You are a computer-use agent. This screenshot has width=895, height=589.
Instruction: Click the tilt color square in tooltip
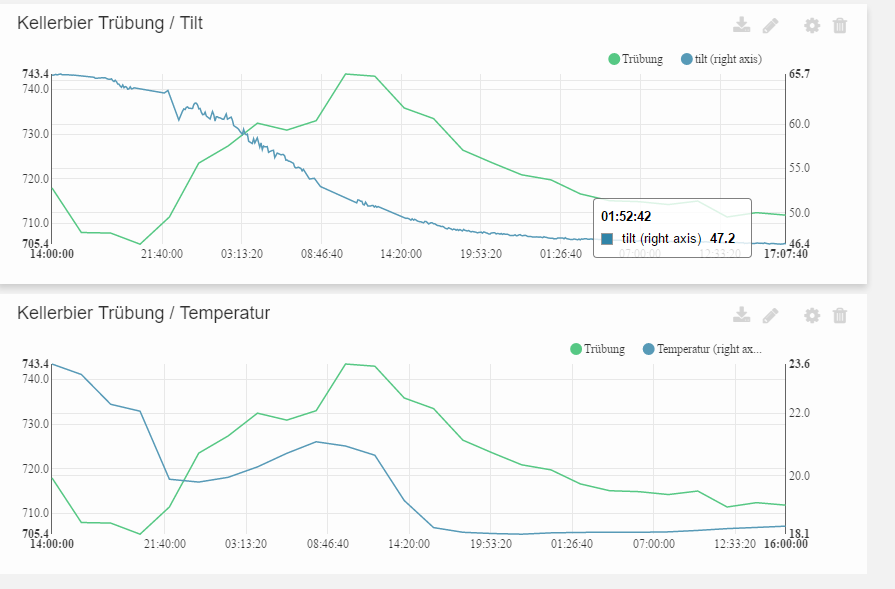coord(607,239)
